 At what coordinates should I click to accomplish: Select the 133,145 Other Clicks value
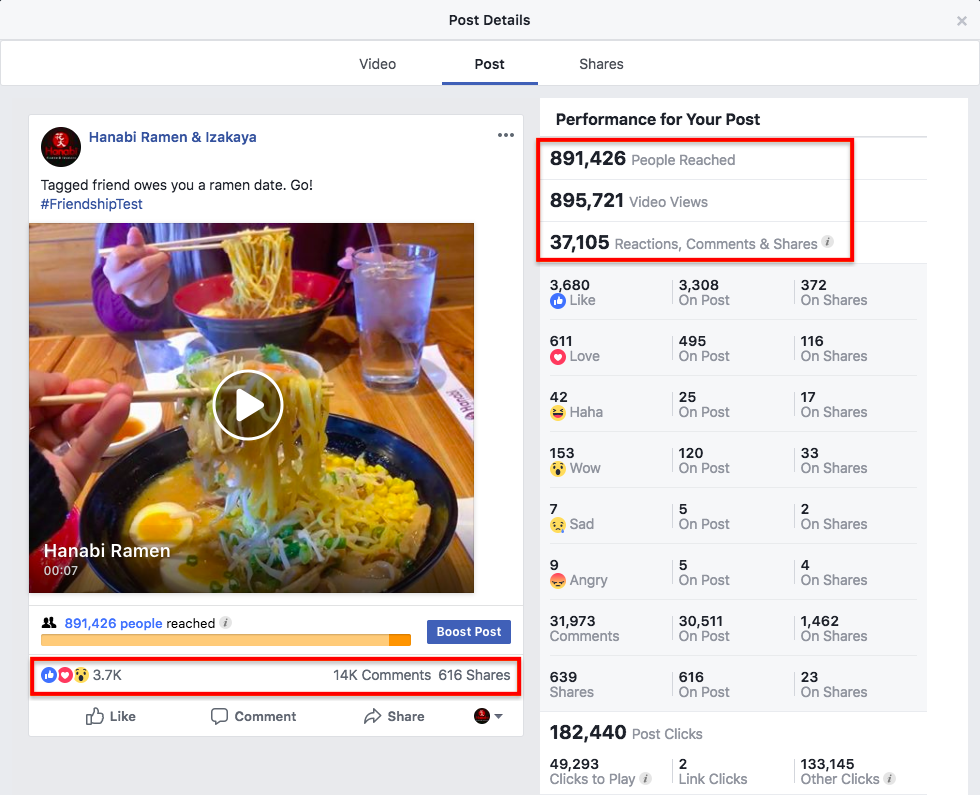(828, 764)
